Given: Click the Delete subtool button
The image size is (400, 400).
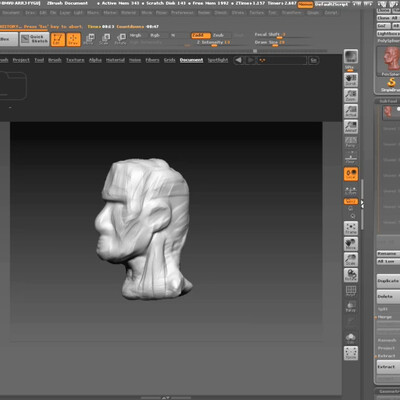Looking at the screenshot, I should [x=388, y=296].
